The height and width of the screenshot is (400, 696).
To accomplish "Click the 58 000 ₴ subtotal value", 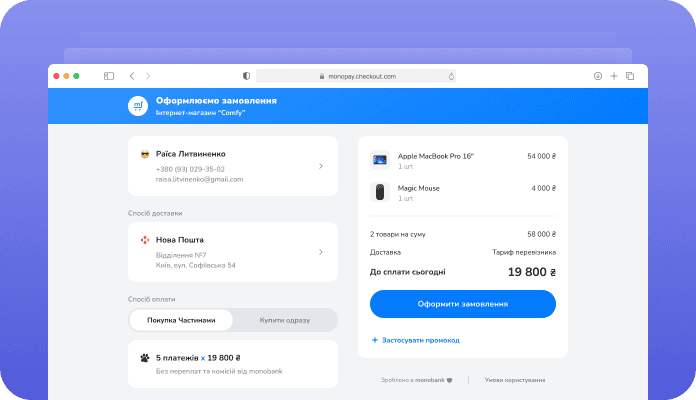I will [542, 234].
